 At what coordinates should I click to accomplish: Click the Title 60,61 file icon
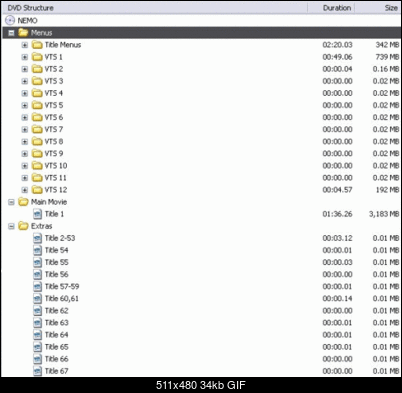click(38, 298)
